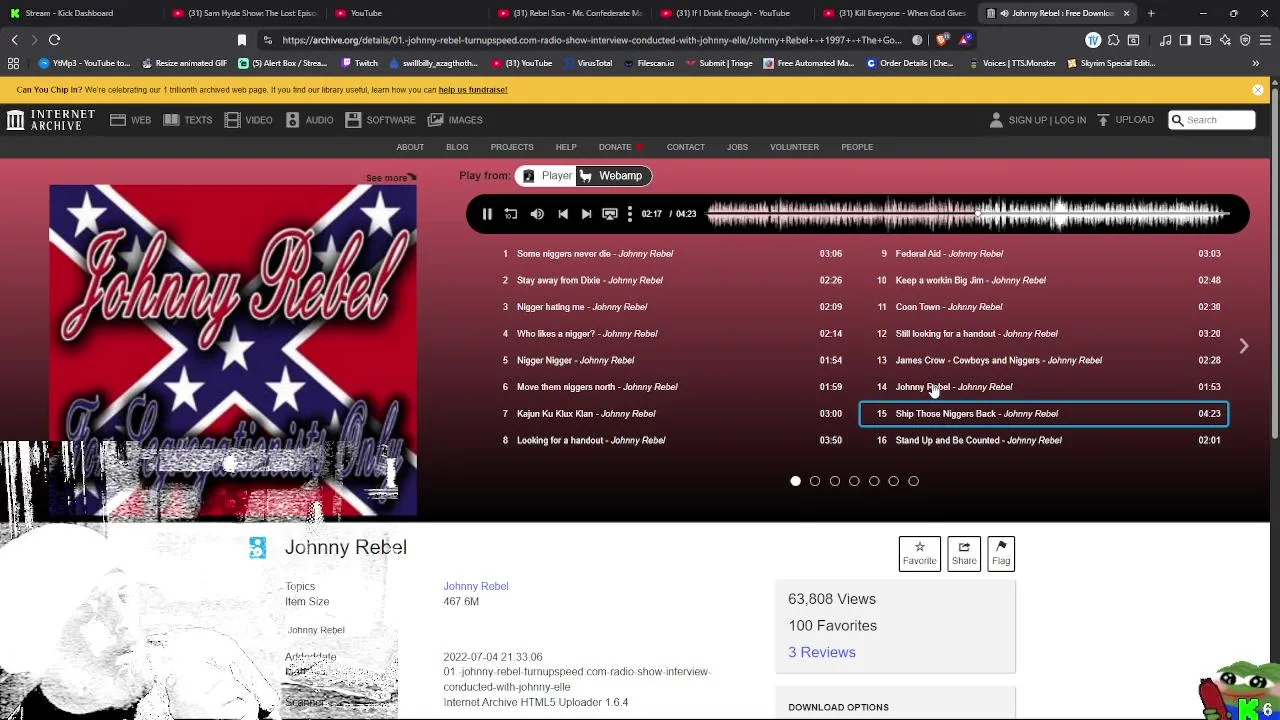Open the TEXTS media section

point(187,120)
